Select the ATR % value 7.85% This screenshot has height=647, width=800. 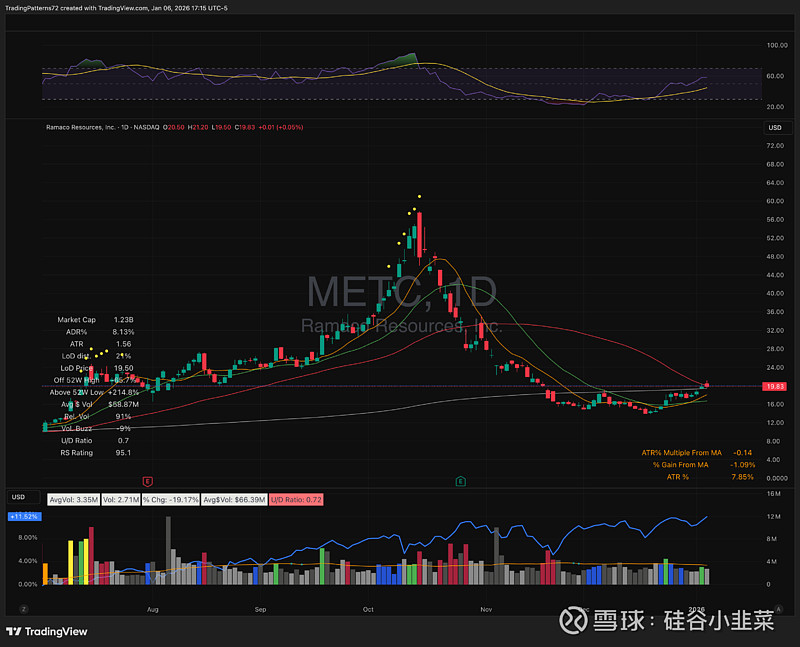(x=742, y=477)
